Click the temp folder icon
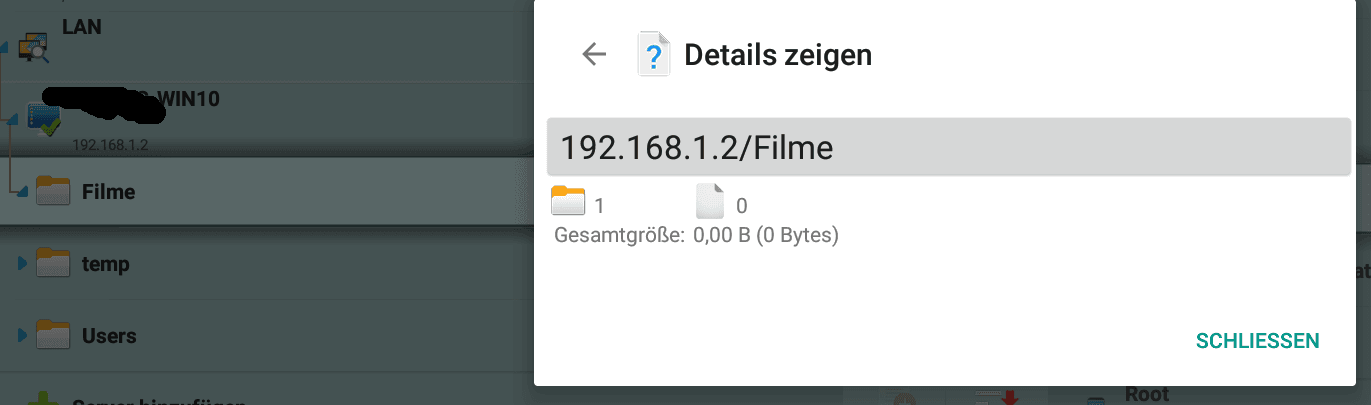Screen dimensions: 1371x405 click(53, 264)
